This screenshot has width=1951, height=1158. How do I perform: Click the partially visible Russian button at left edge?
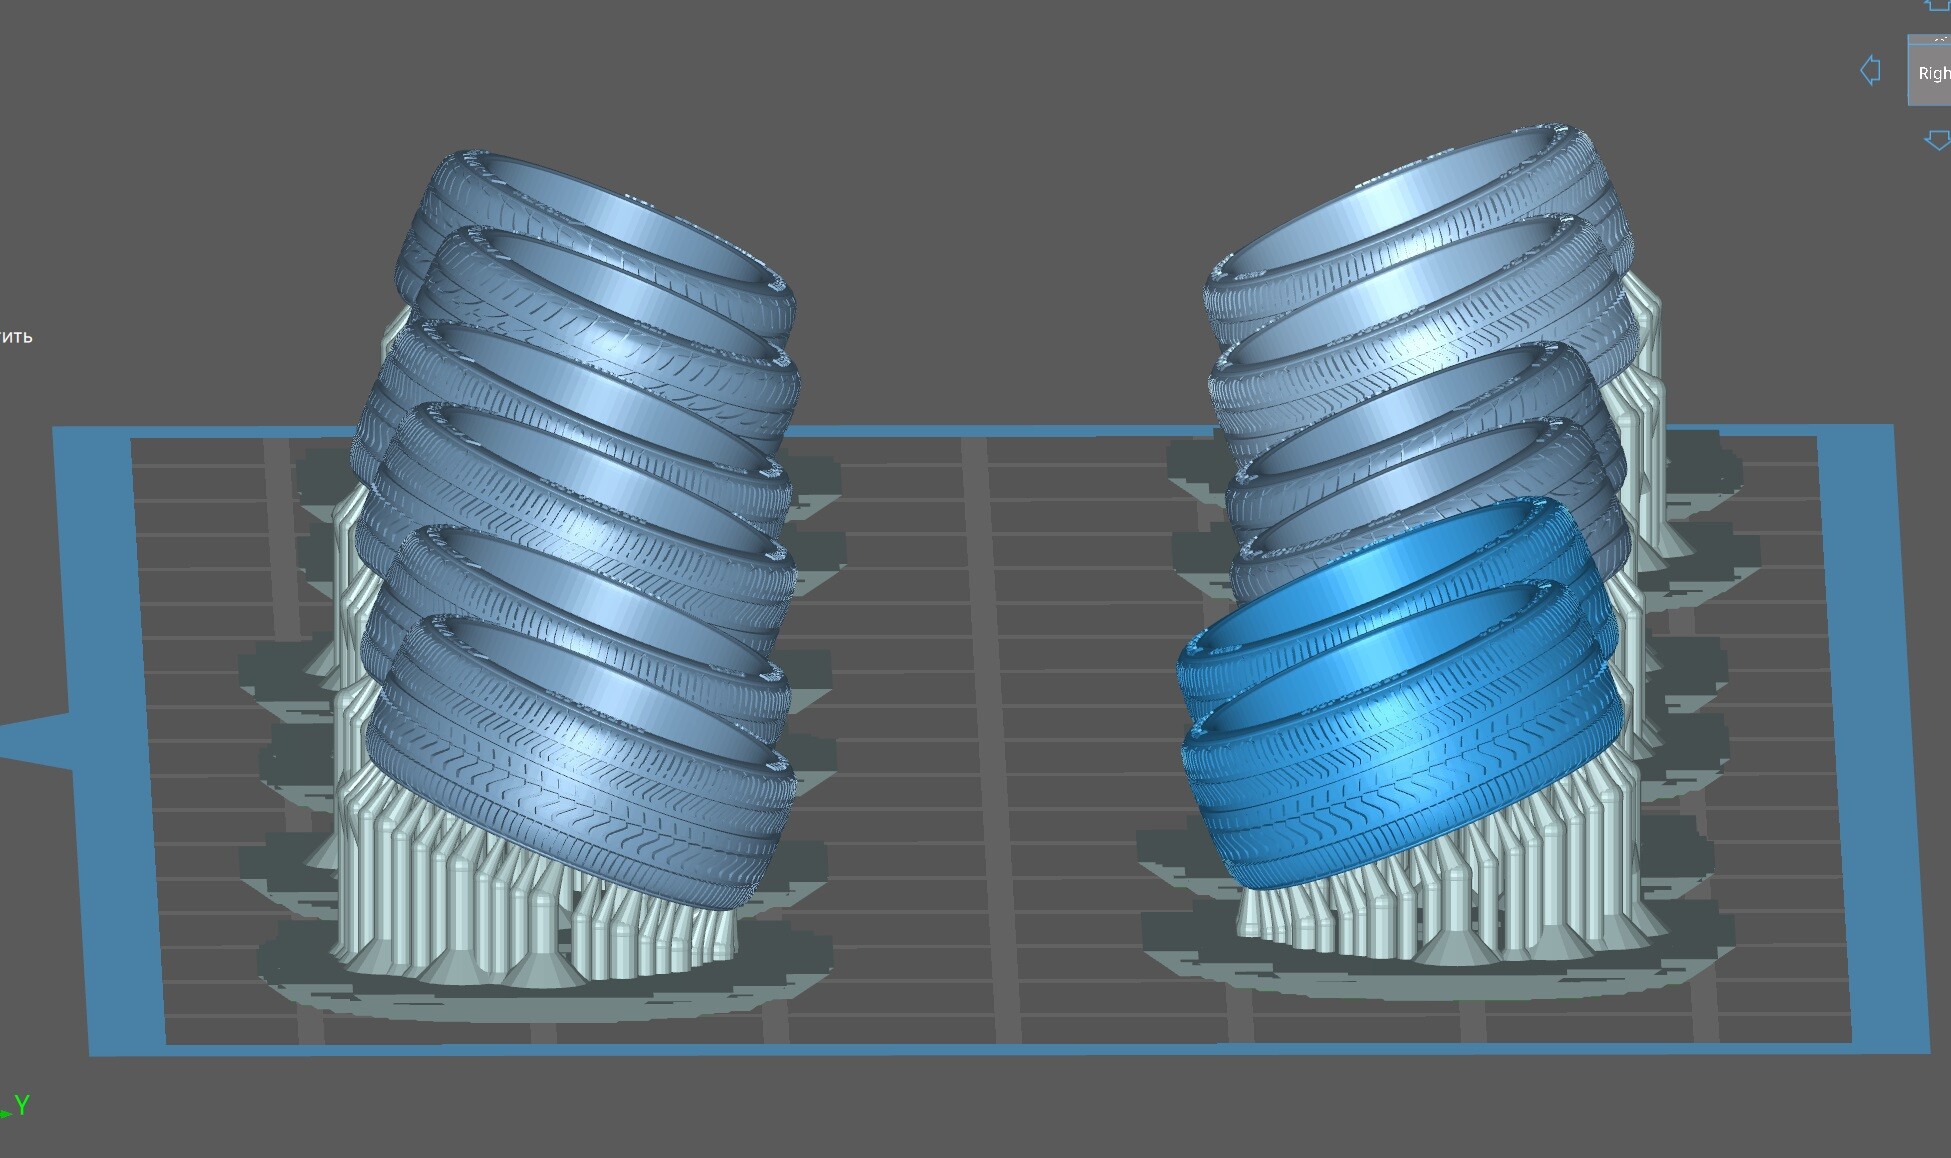[x=15, y=337]
